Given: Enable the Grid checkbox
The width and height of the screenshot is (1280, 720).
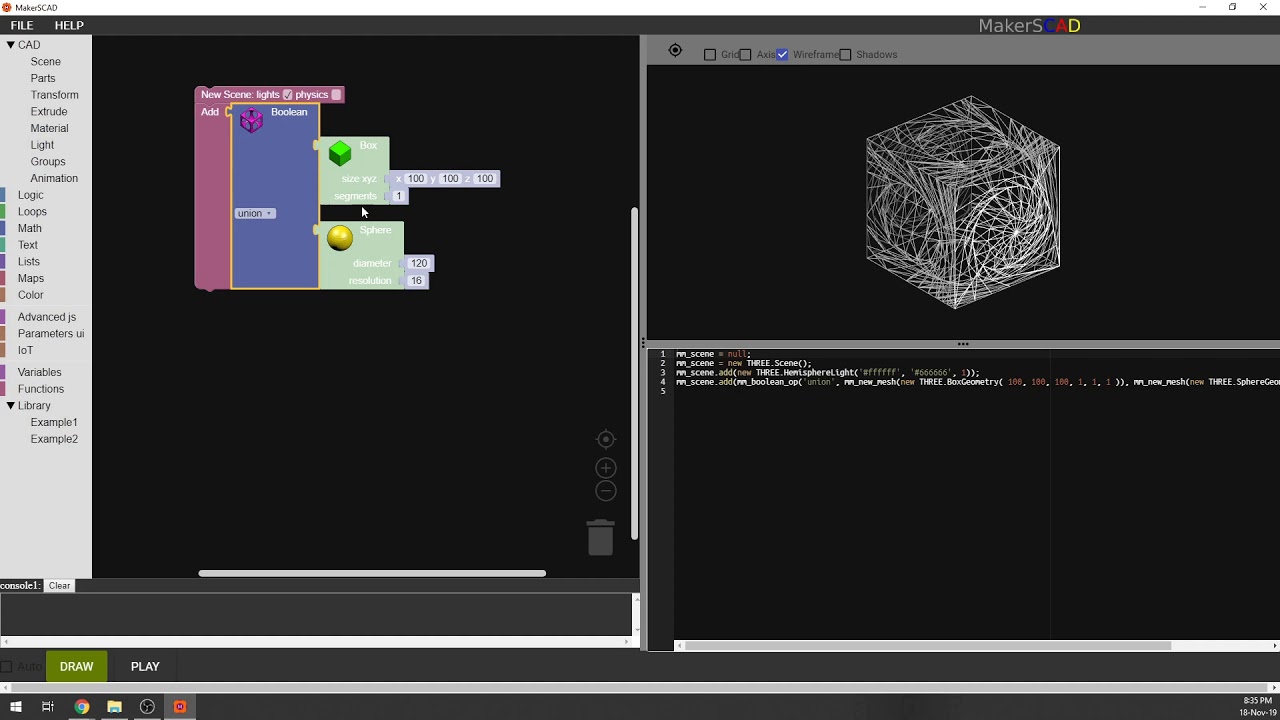Looking at the screenshot, I should pos(710,55).
